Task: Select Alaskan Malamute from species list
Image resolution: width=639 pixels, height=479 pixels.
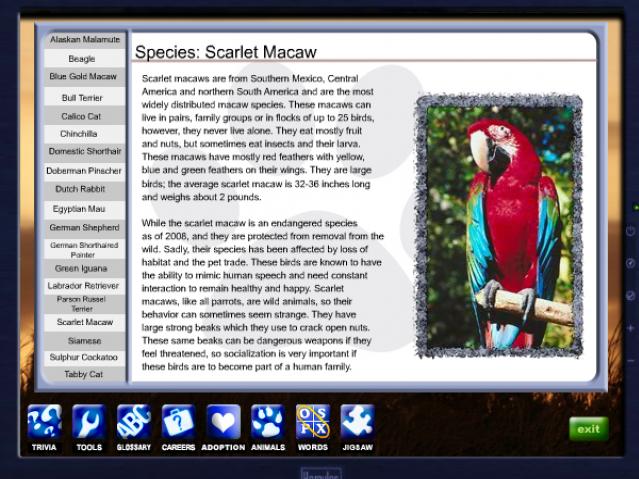Action: 85,40
